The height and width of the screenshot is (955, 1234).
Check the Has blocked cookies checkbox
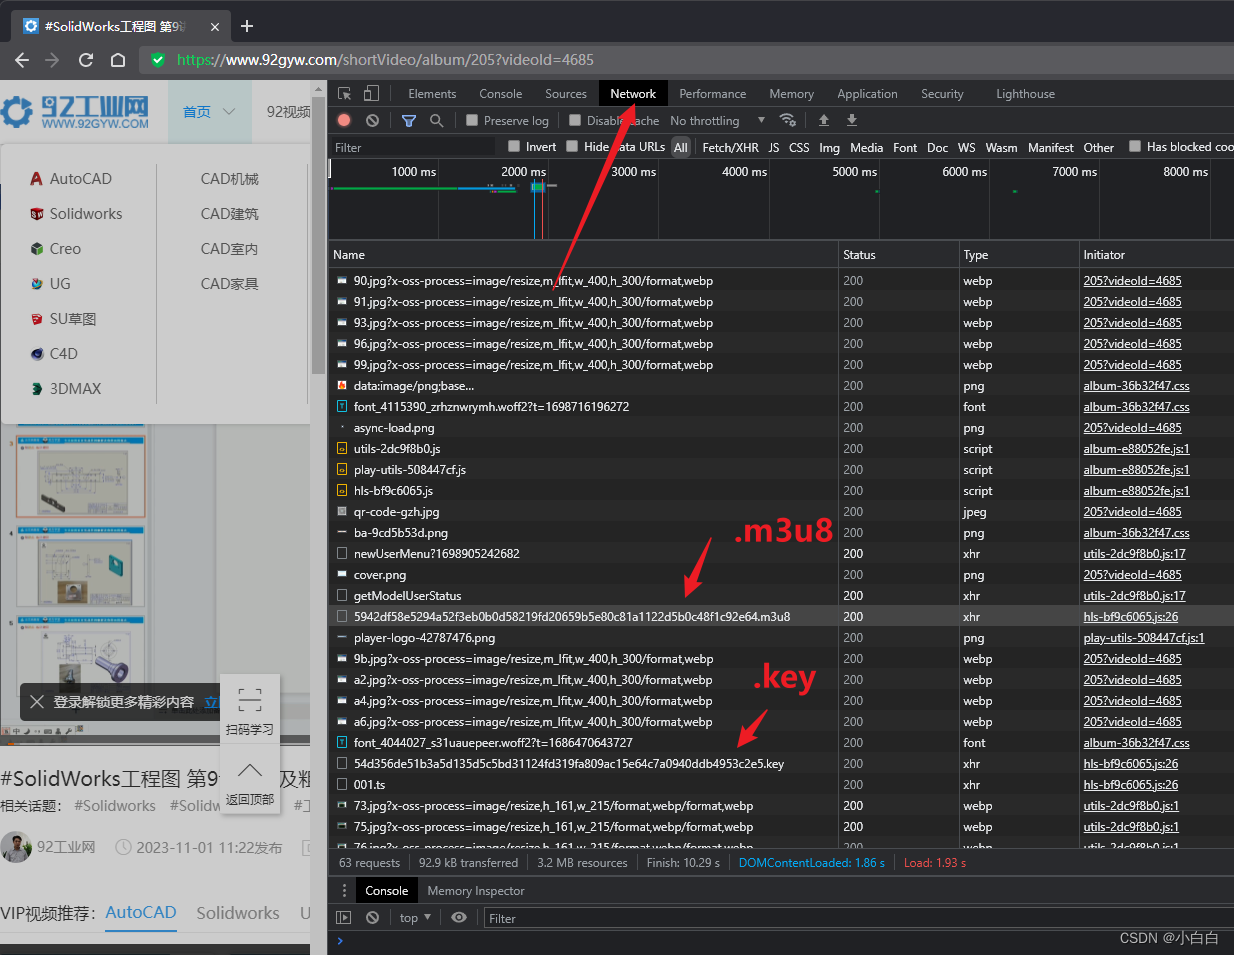click(1135, 146)
